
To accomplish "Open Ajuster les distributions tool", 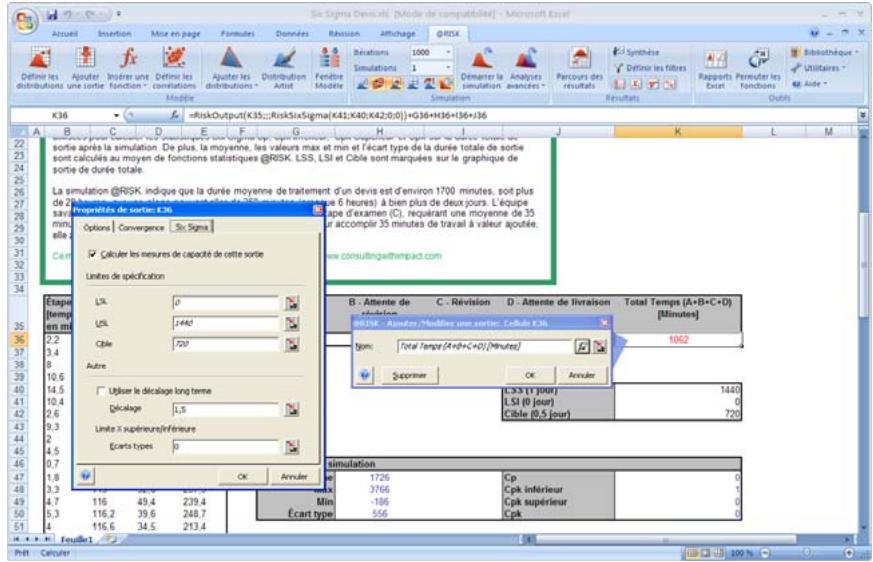I will tap(231, 68).
